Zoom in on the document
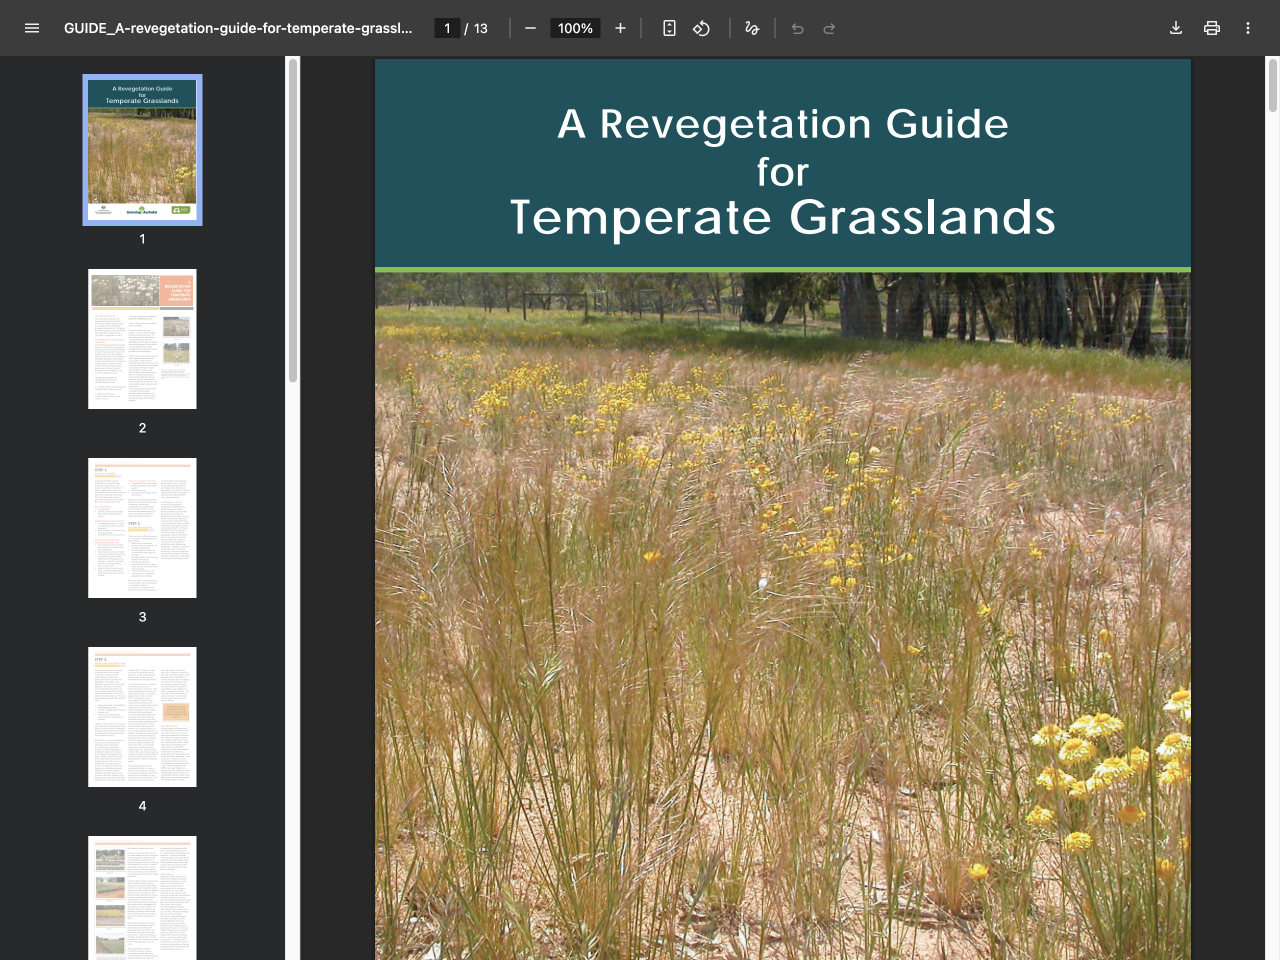 click(620, 28)
